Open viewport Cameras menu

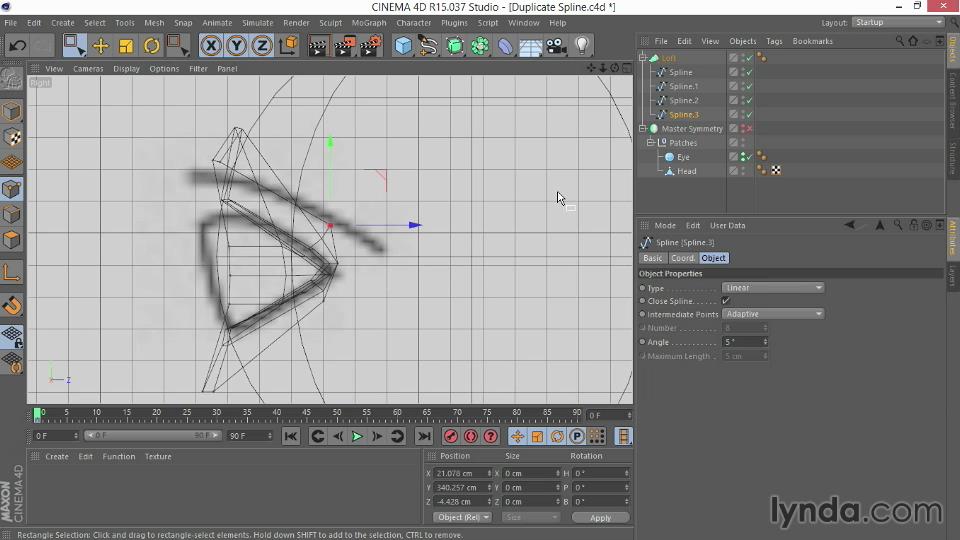(88, 69)
